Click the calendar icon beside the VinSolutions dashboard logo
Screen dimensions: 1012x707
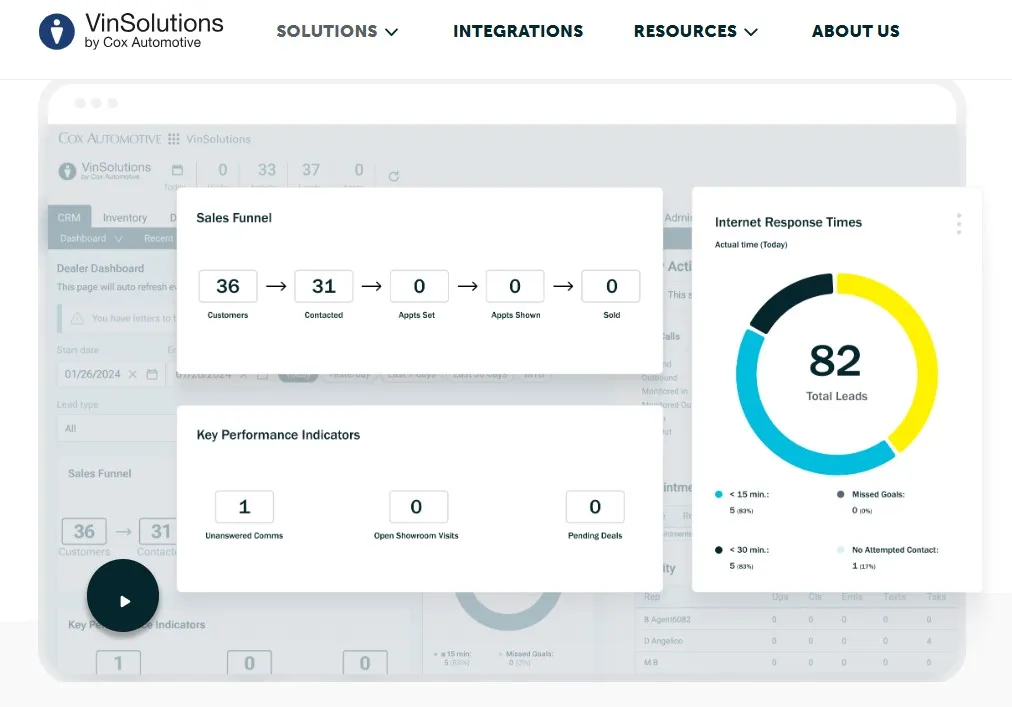[177, 170]
